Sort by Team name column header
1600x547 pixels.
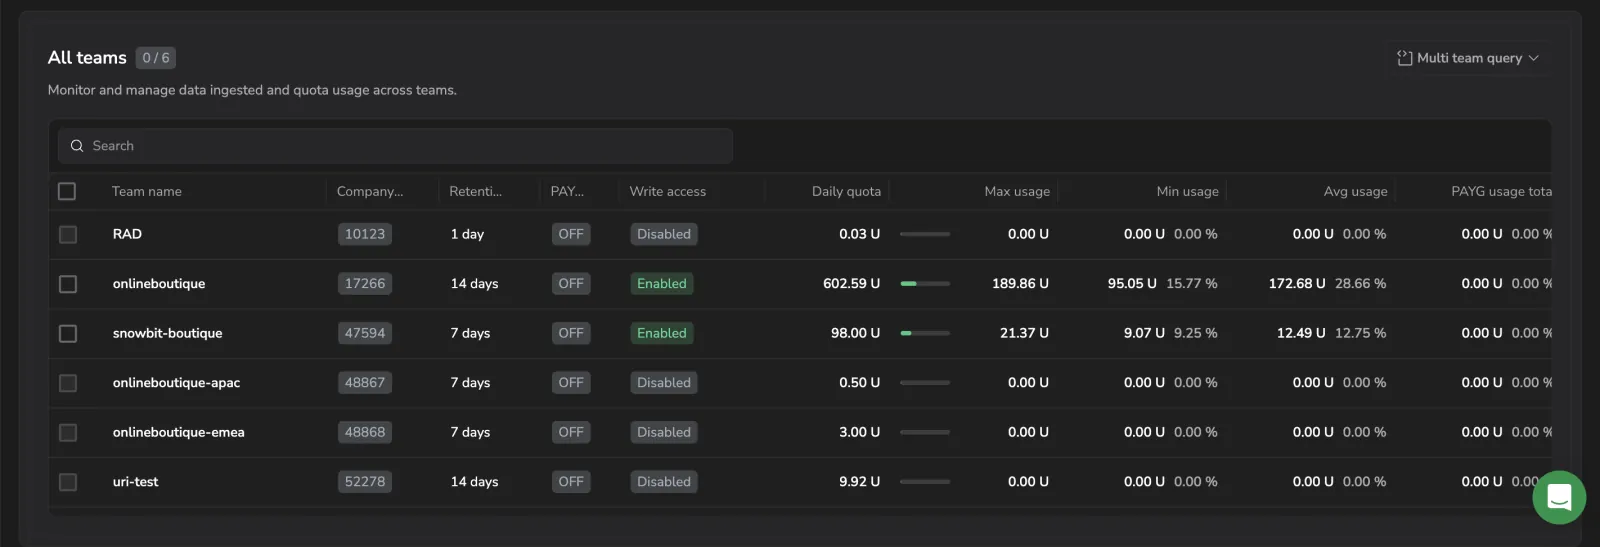(147, 191)
